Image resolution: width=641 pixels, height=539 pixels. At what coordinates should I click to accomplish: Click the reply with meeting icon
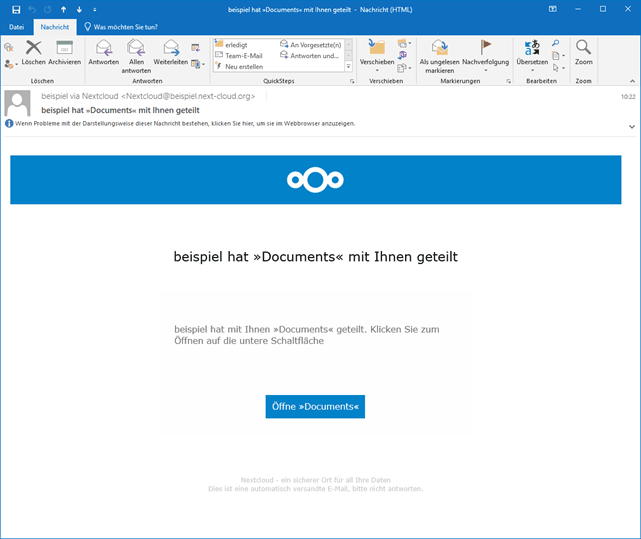click(x=196, y=48)
